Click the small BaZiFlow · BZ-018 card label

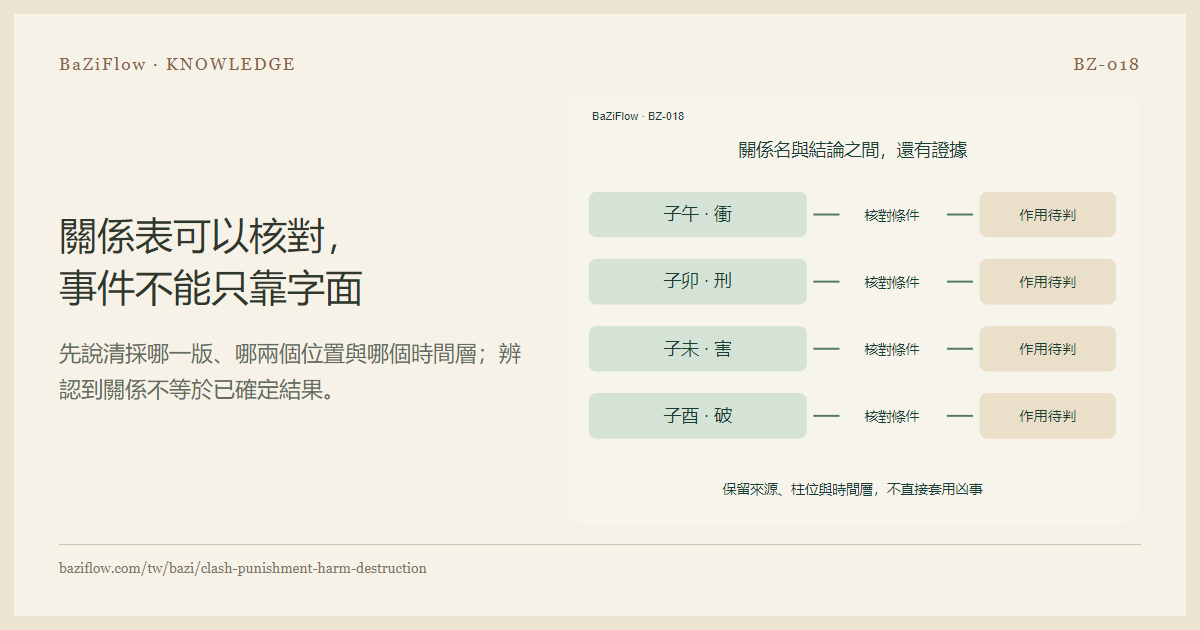[x=638, y=116]
